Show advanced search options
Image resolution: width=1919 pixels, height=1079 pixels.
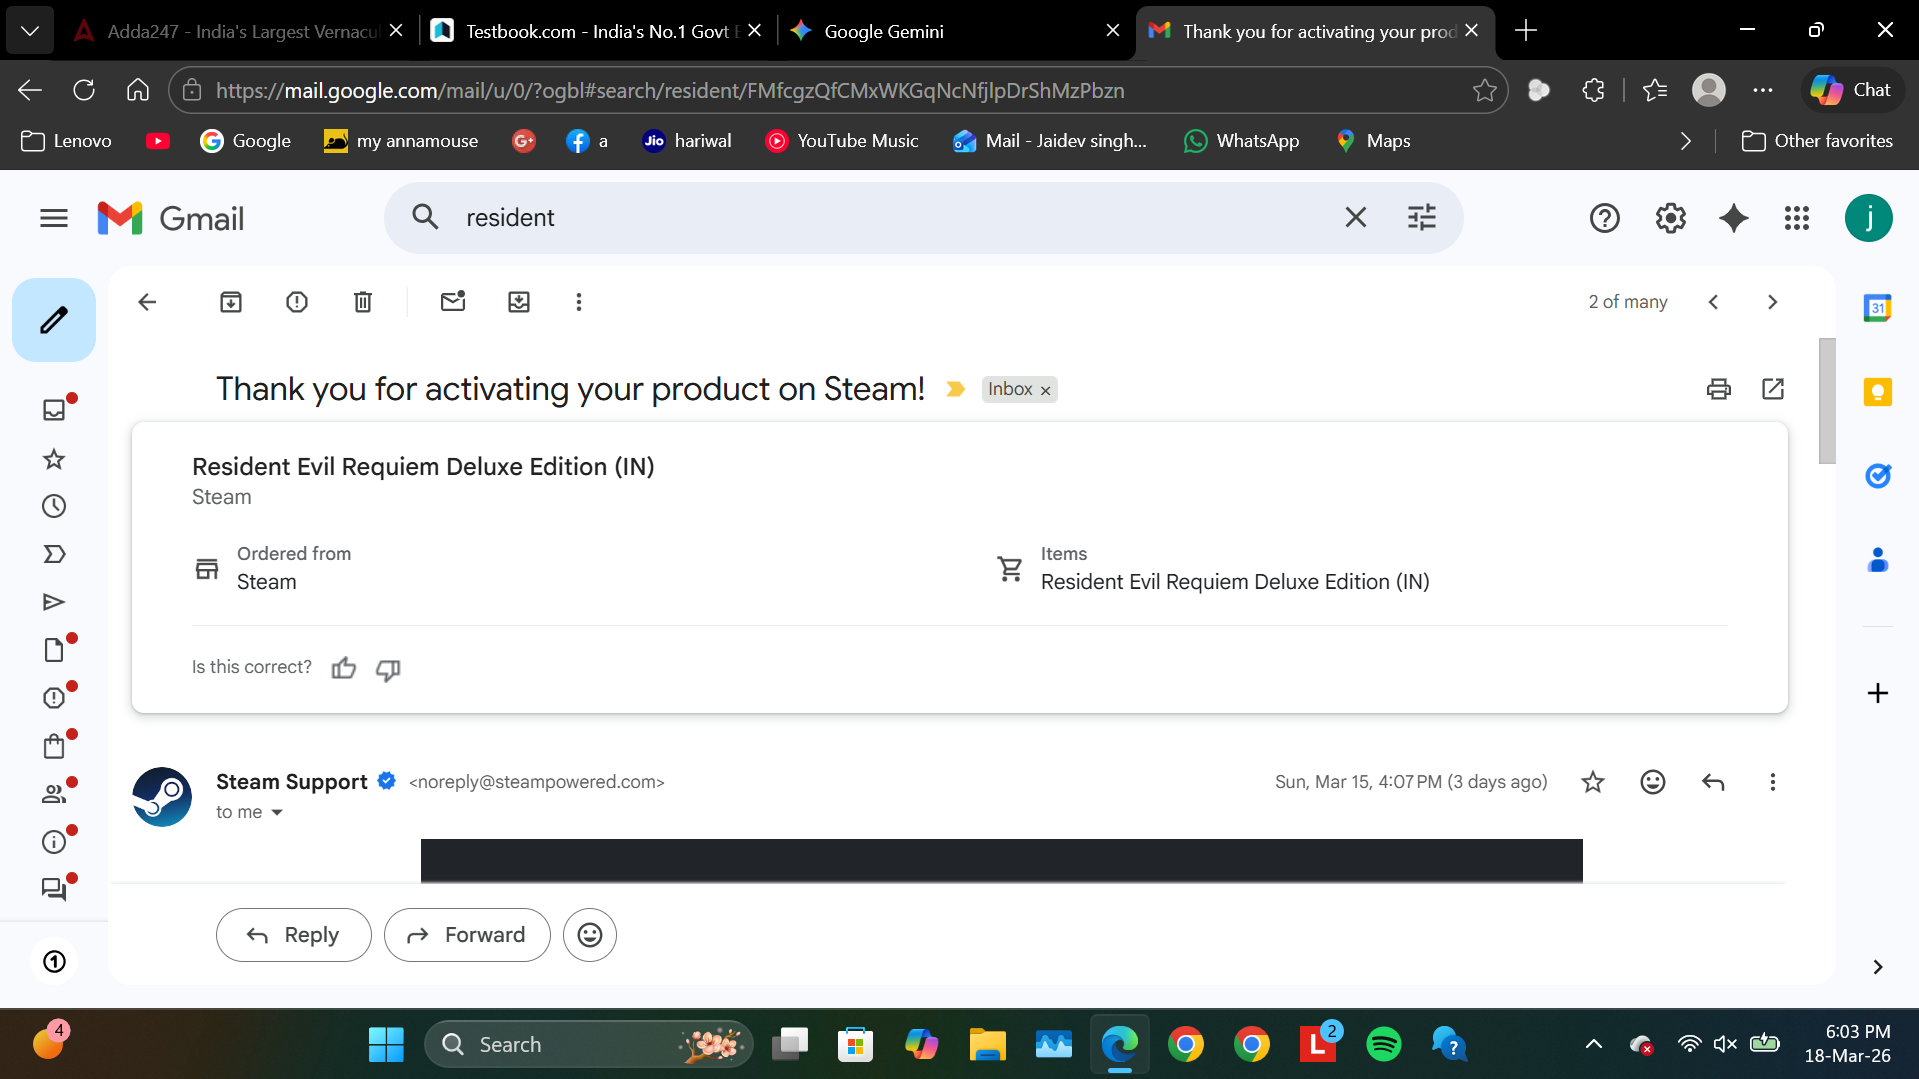1422,218
